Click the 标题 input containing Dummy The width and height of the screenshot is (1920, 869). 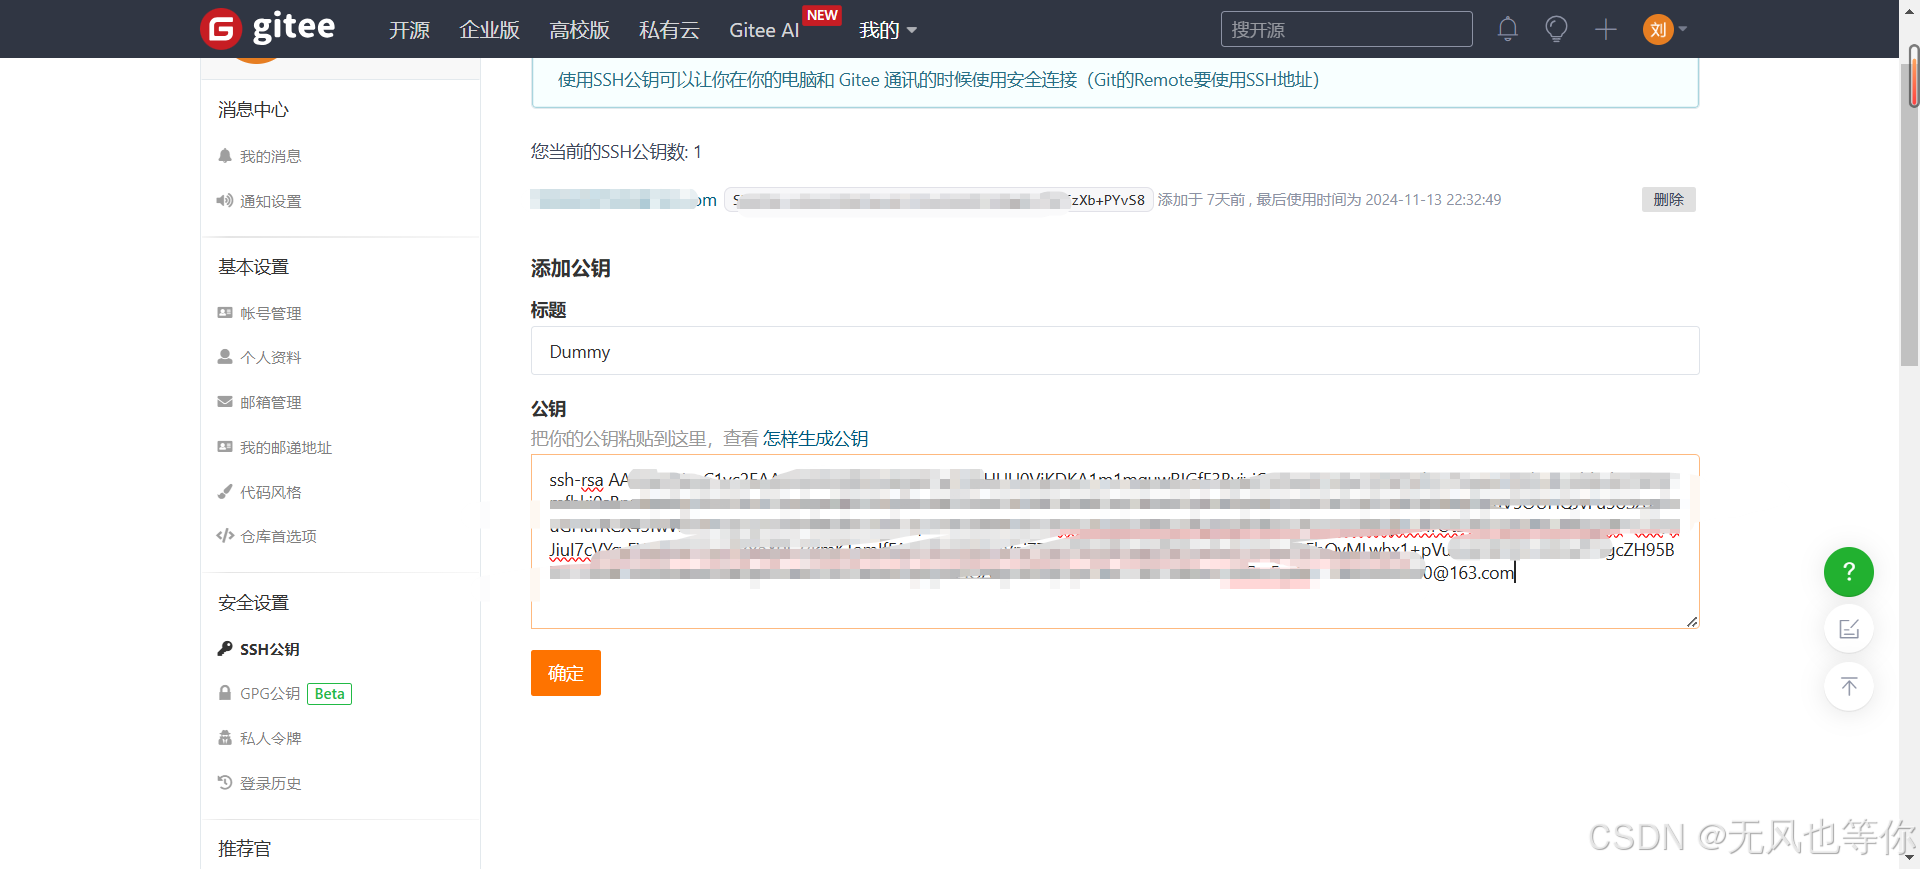coord(1114,351)
